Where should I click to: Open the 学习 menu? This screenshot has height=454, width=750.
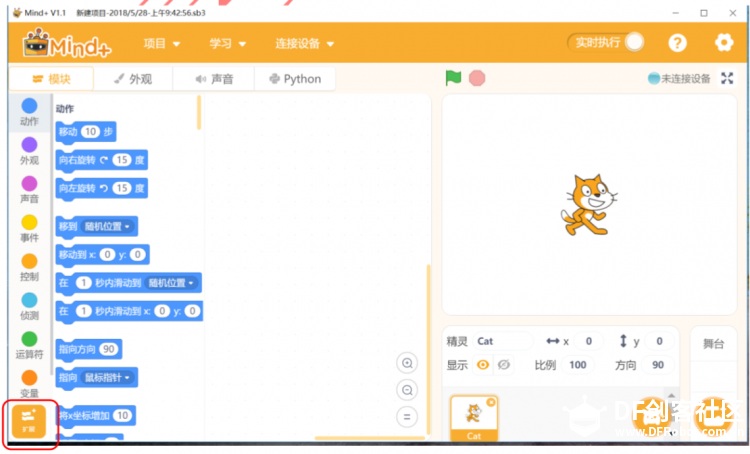click(228, 44)
